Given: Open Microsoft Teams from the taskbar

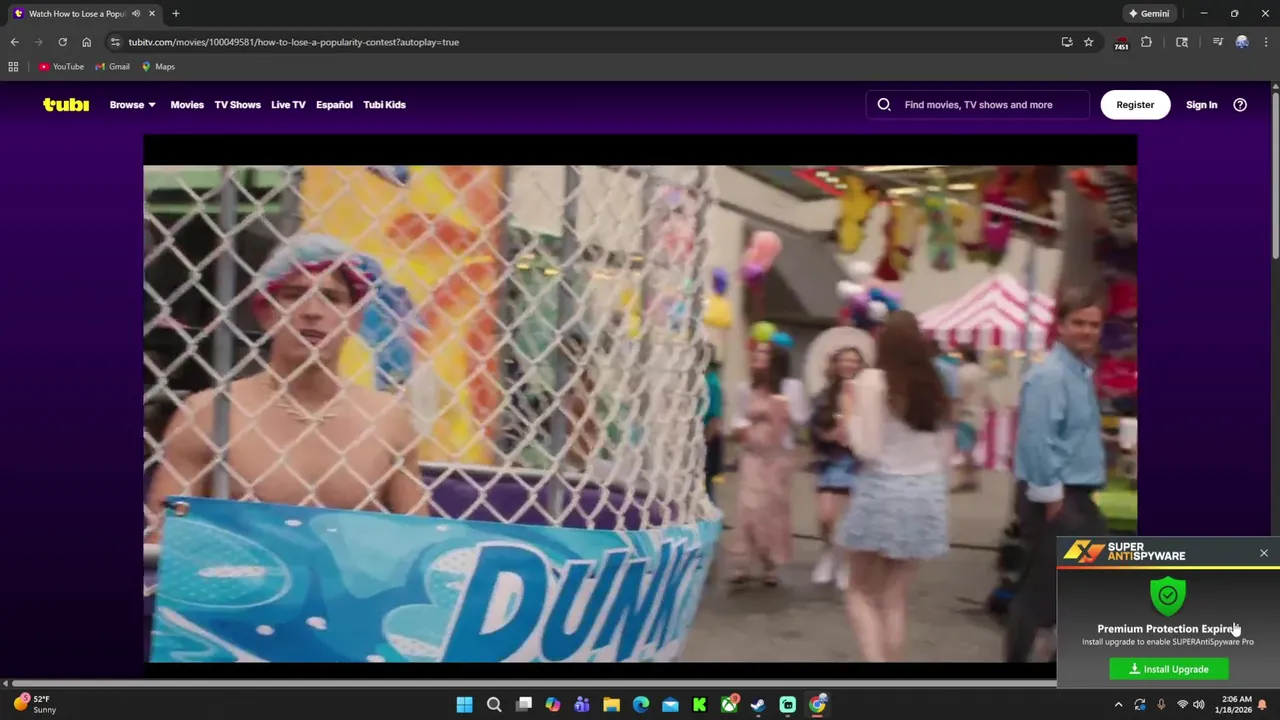Looking at the screenshot, I should coord(582,704).
